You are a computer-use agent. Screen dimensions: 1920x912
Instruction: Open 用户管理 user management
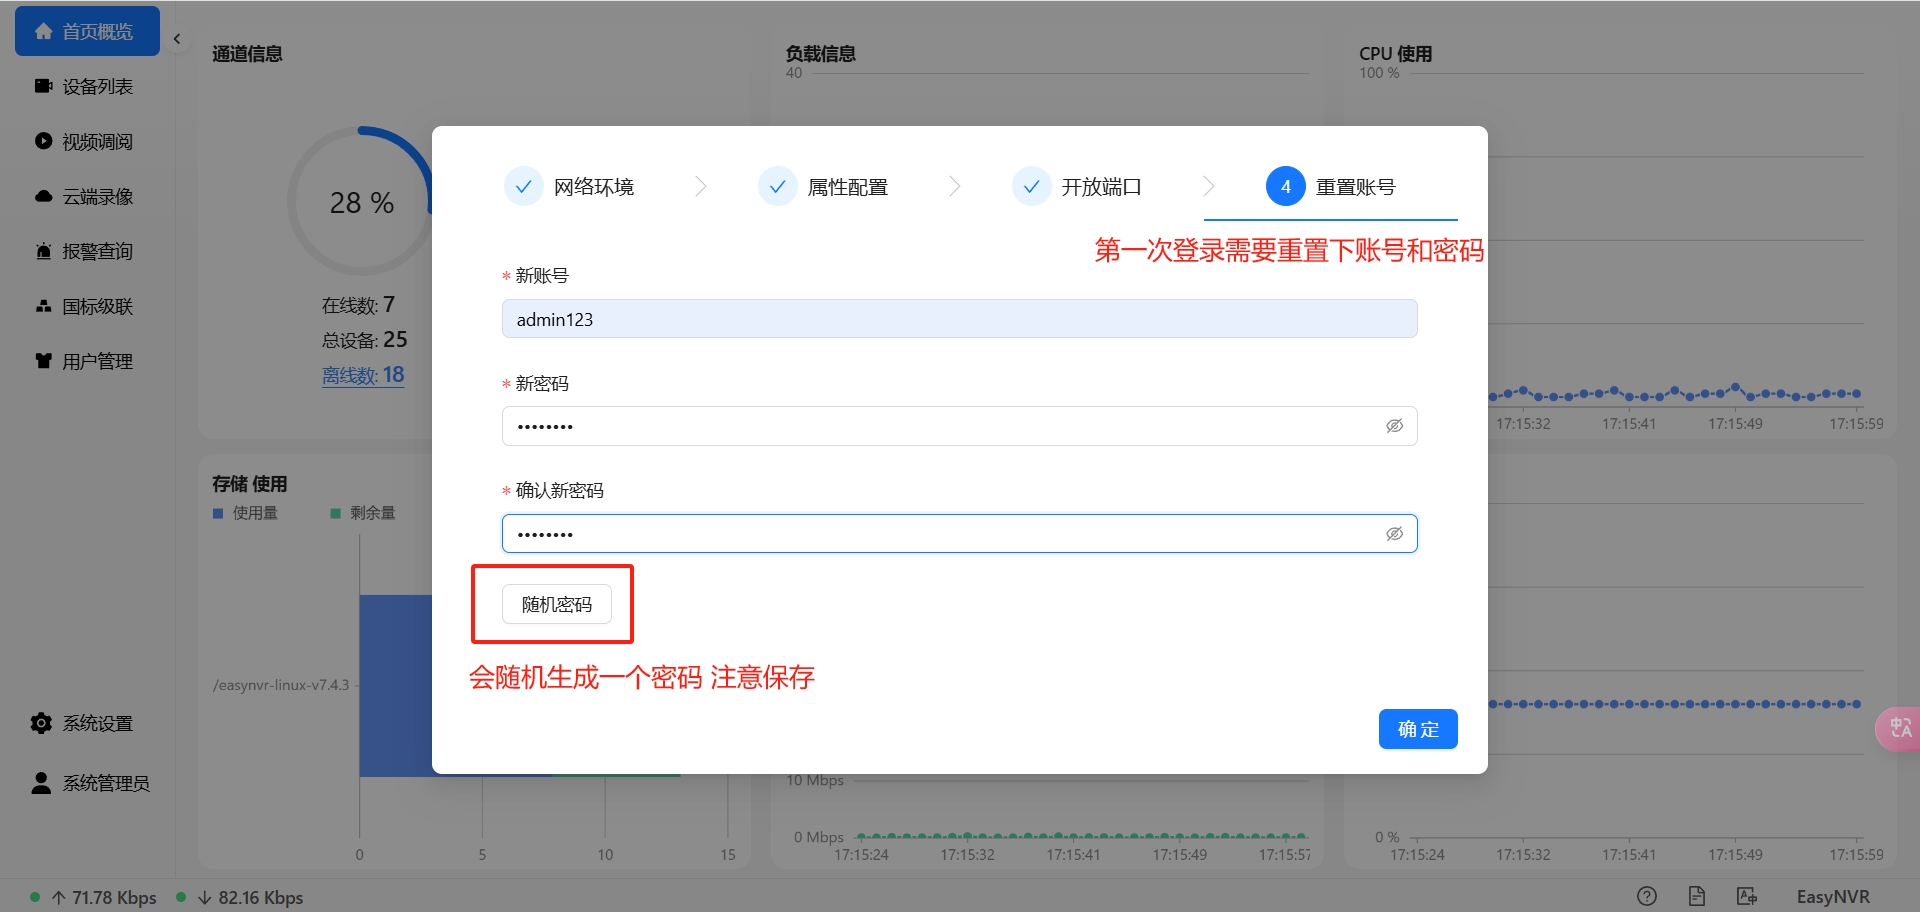click(41, 361)
